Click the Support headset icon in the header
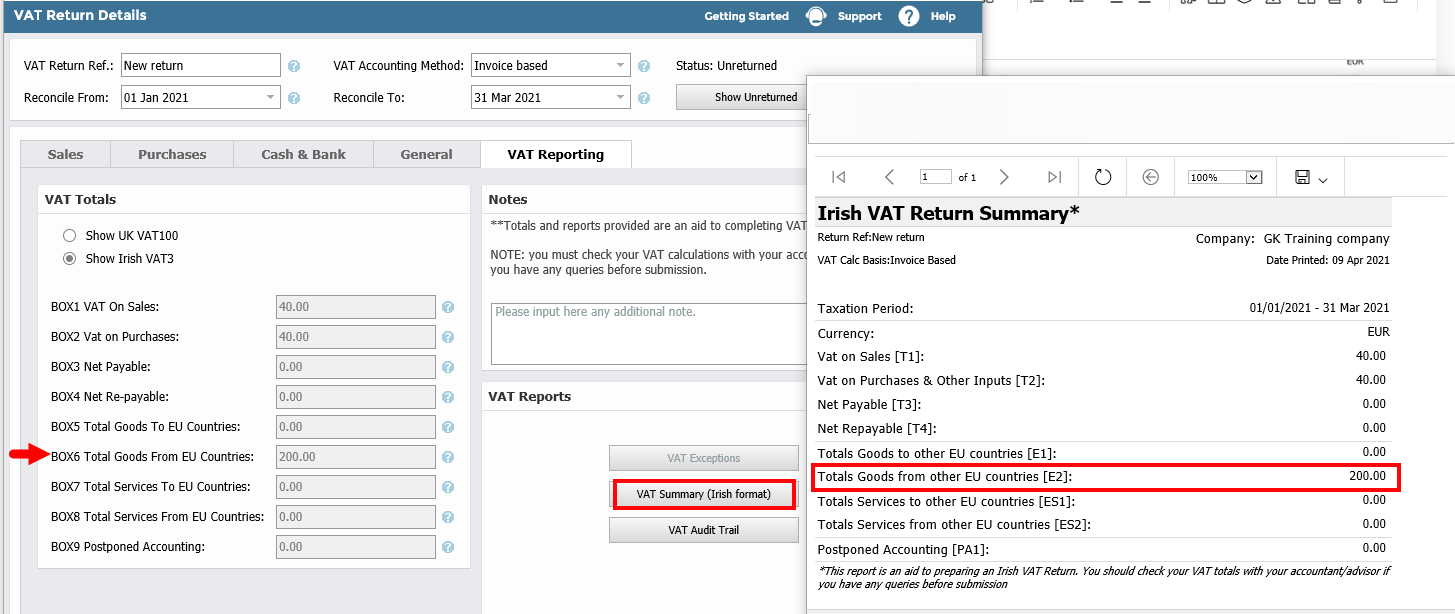 pos(815,16)
